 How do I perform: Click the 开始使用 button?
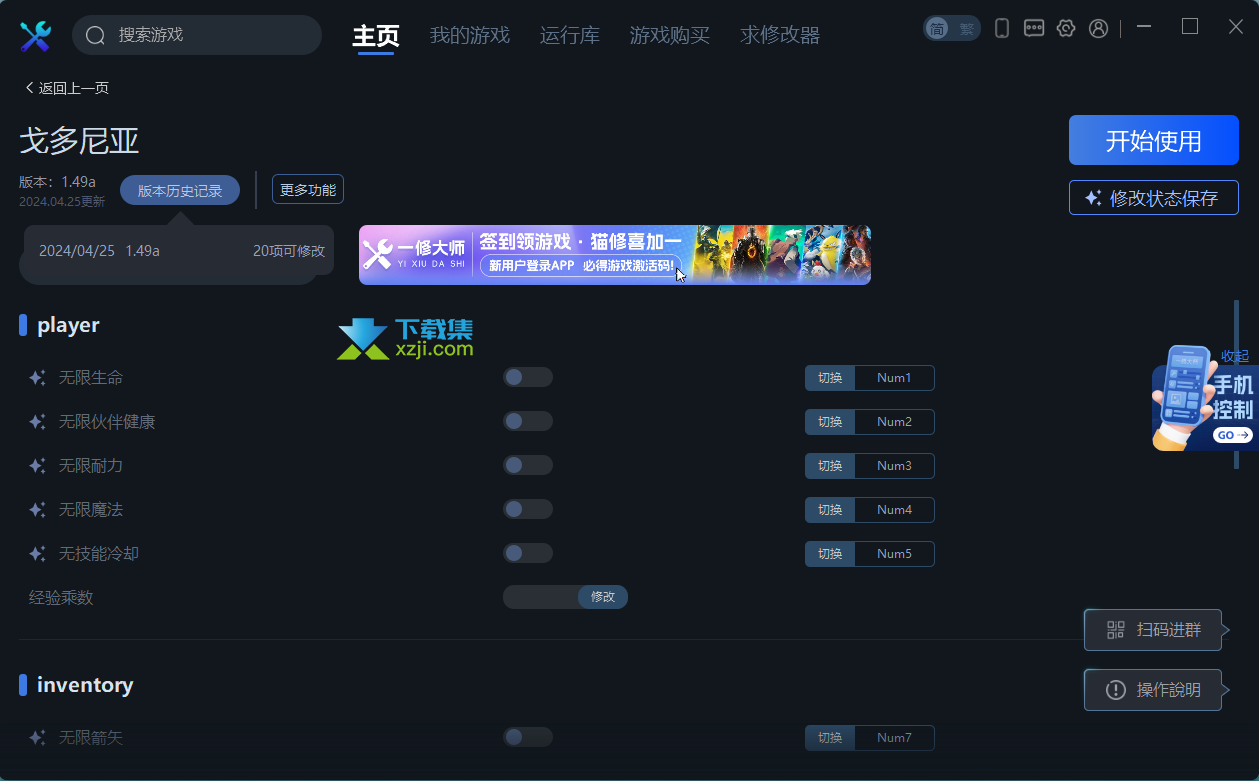tap(1154, 140)
